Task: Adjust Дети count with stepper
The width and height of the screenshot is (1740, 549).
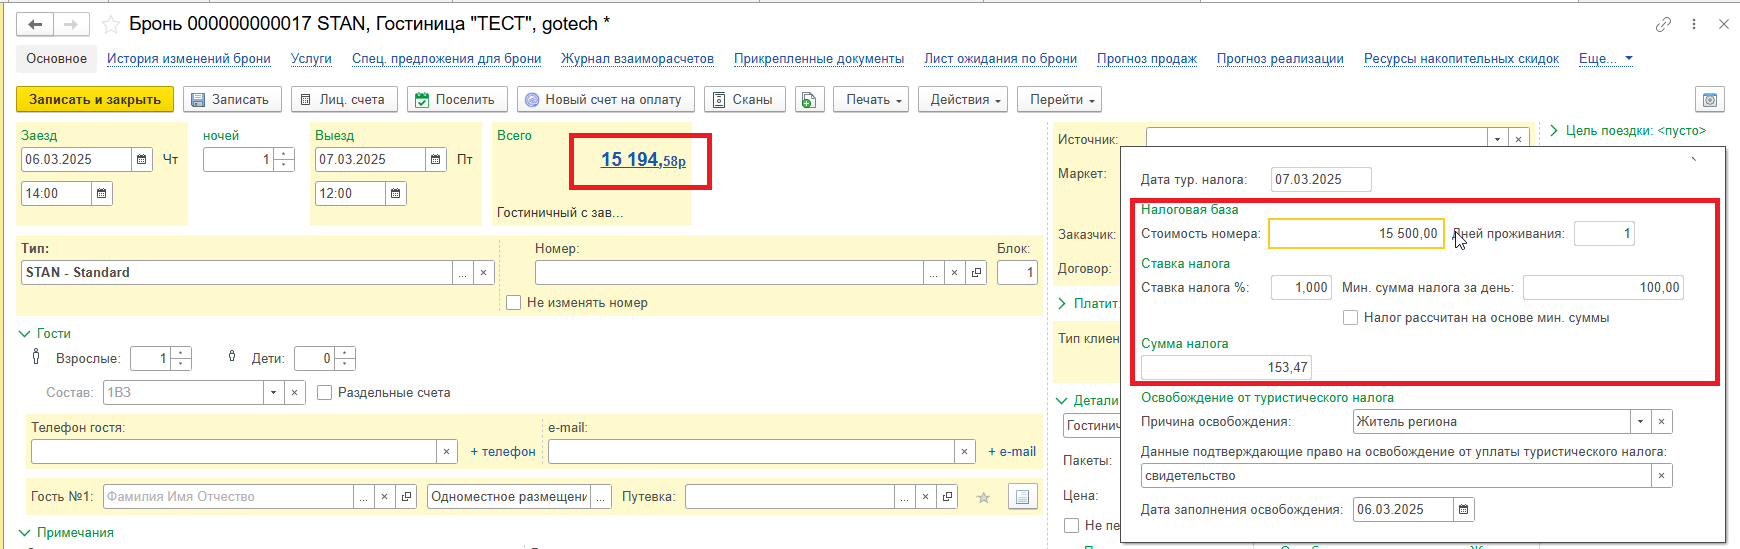Action: (345, 358)
